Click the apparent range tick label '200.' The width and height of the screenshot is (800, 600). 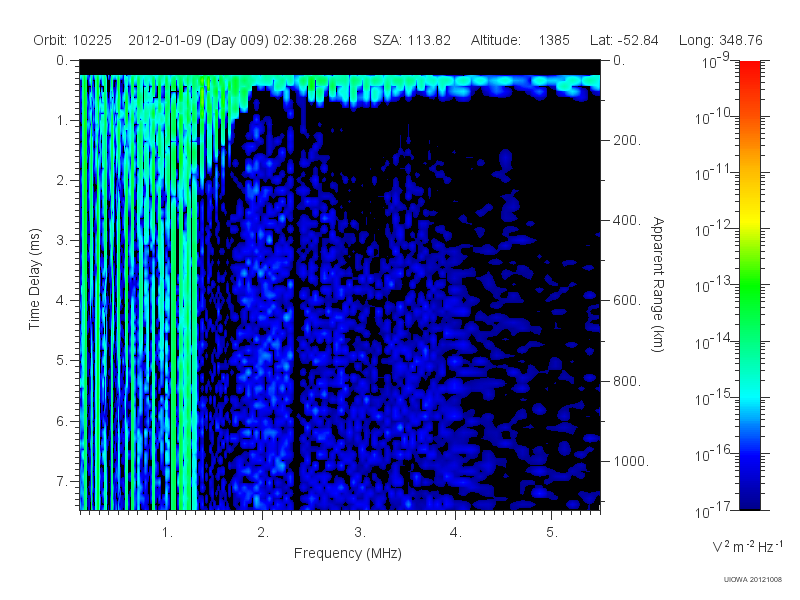click(x=627, y=140)
